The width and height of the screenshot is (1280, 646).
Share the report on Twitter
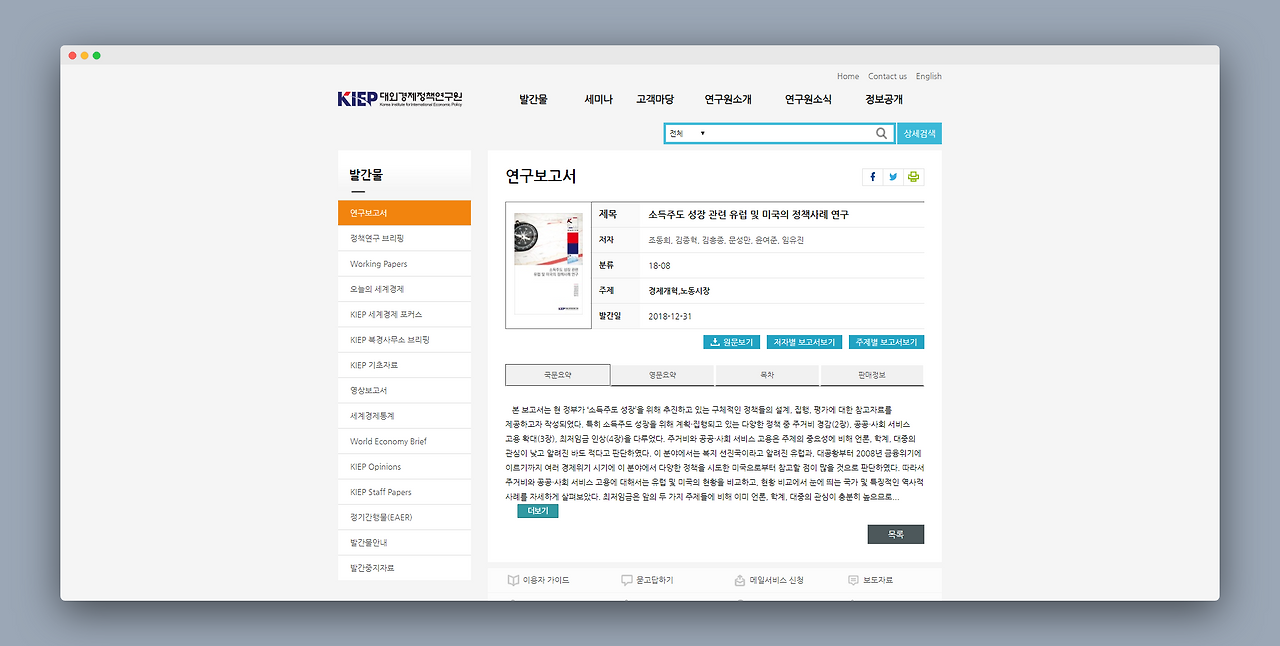(x=893, y=177)
